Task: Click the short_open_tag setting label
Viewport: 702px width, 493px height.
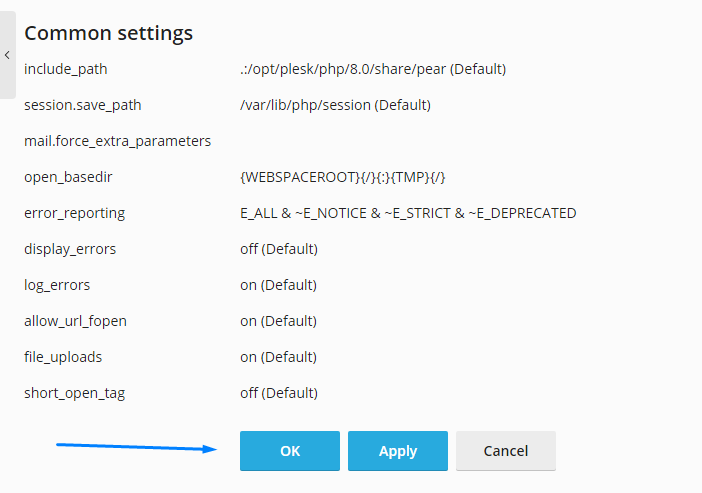Action: [75, 393]
